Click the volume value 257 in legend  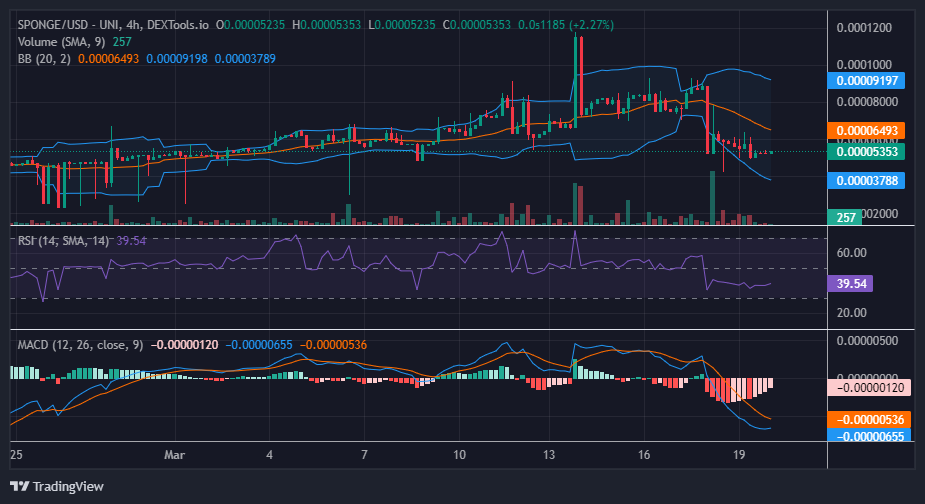[x=122, y=42]
